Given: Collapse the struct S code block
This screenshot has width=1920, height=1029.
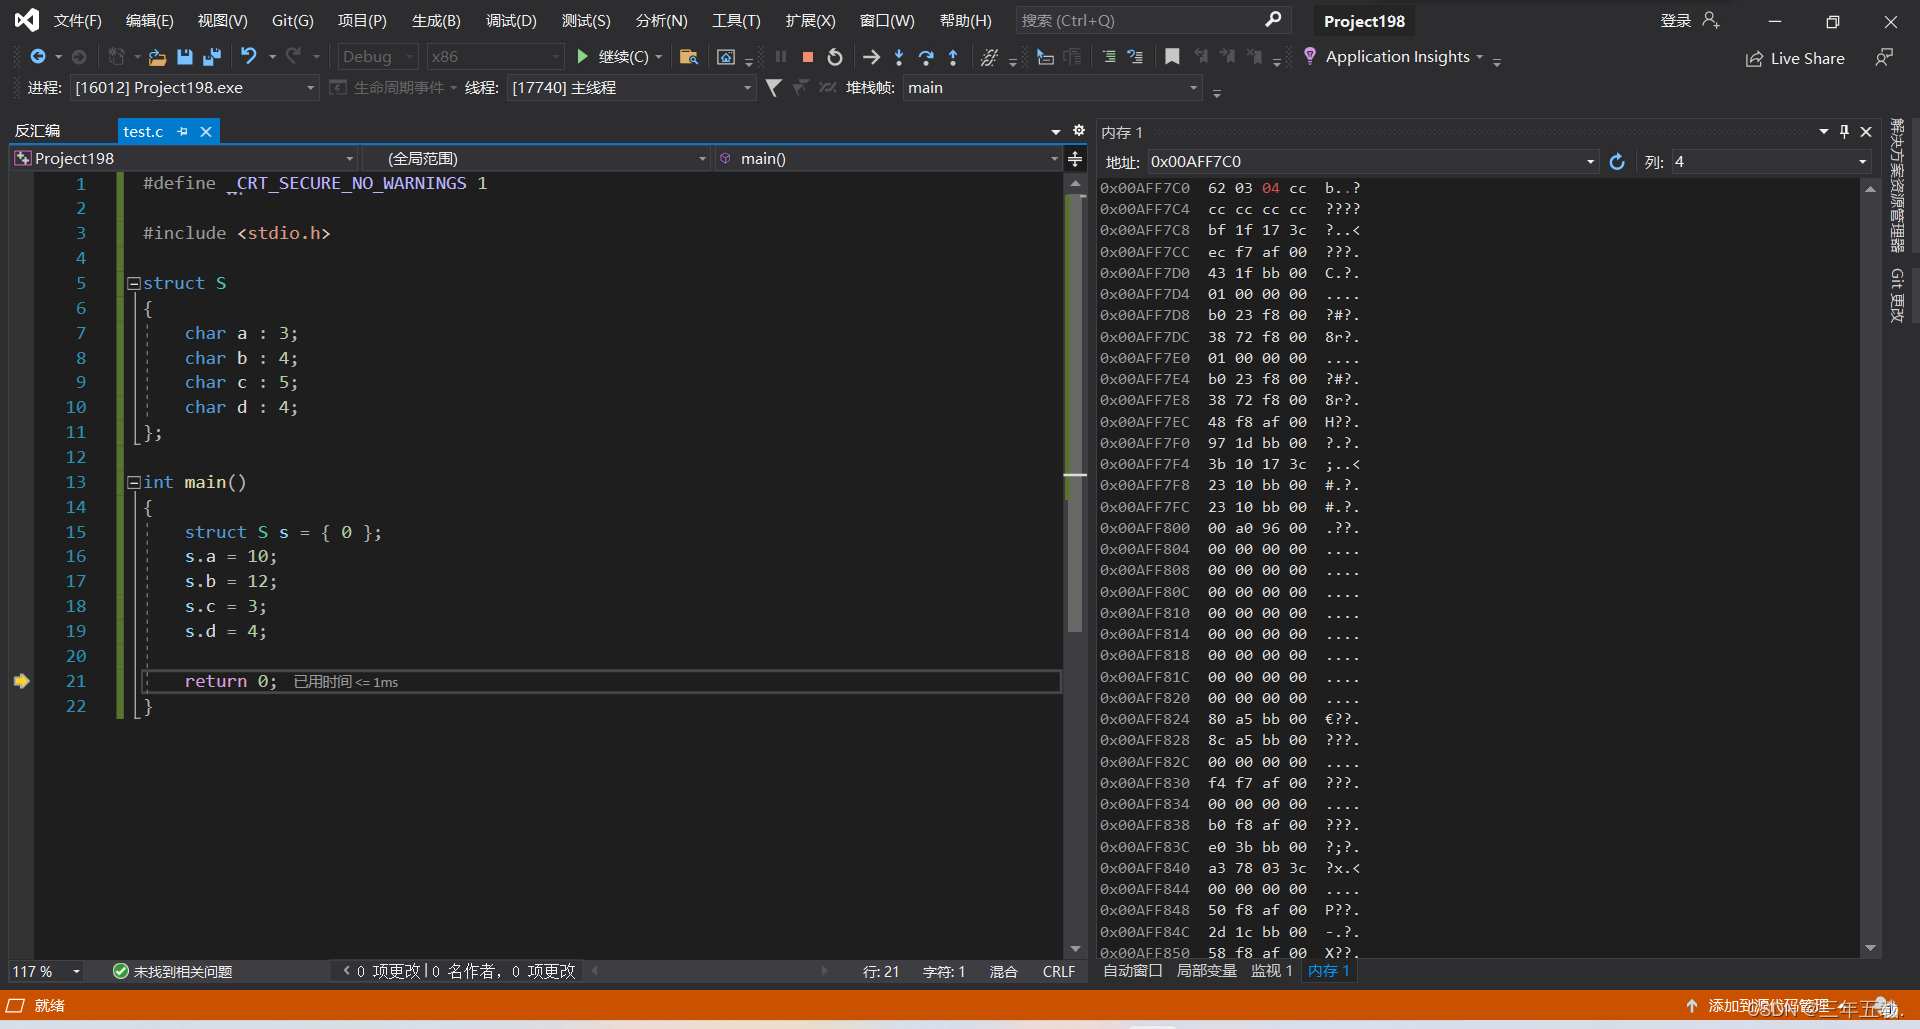Looking at the screenshot, I should click(x=134, y=284).
